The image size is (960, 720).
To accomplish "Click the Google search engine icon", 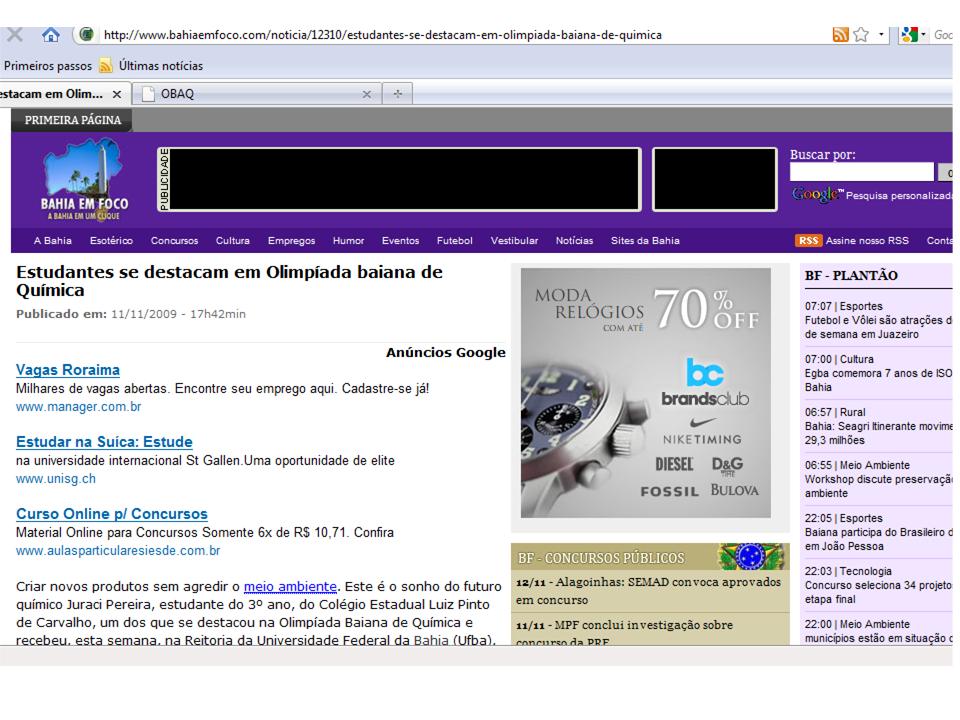I will point(909,35).
